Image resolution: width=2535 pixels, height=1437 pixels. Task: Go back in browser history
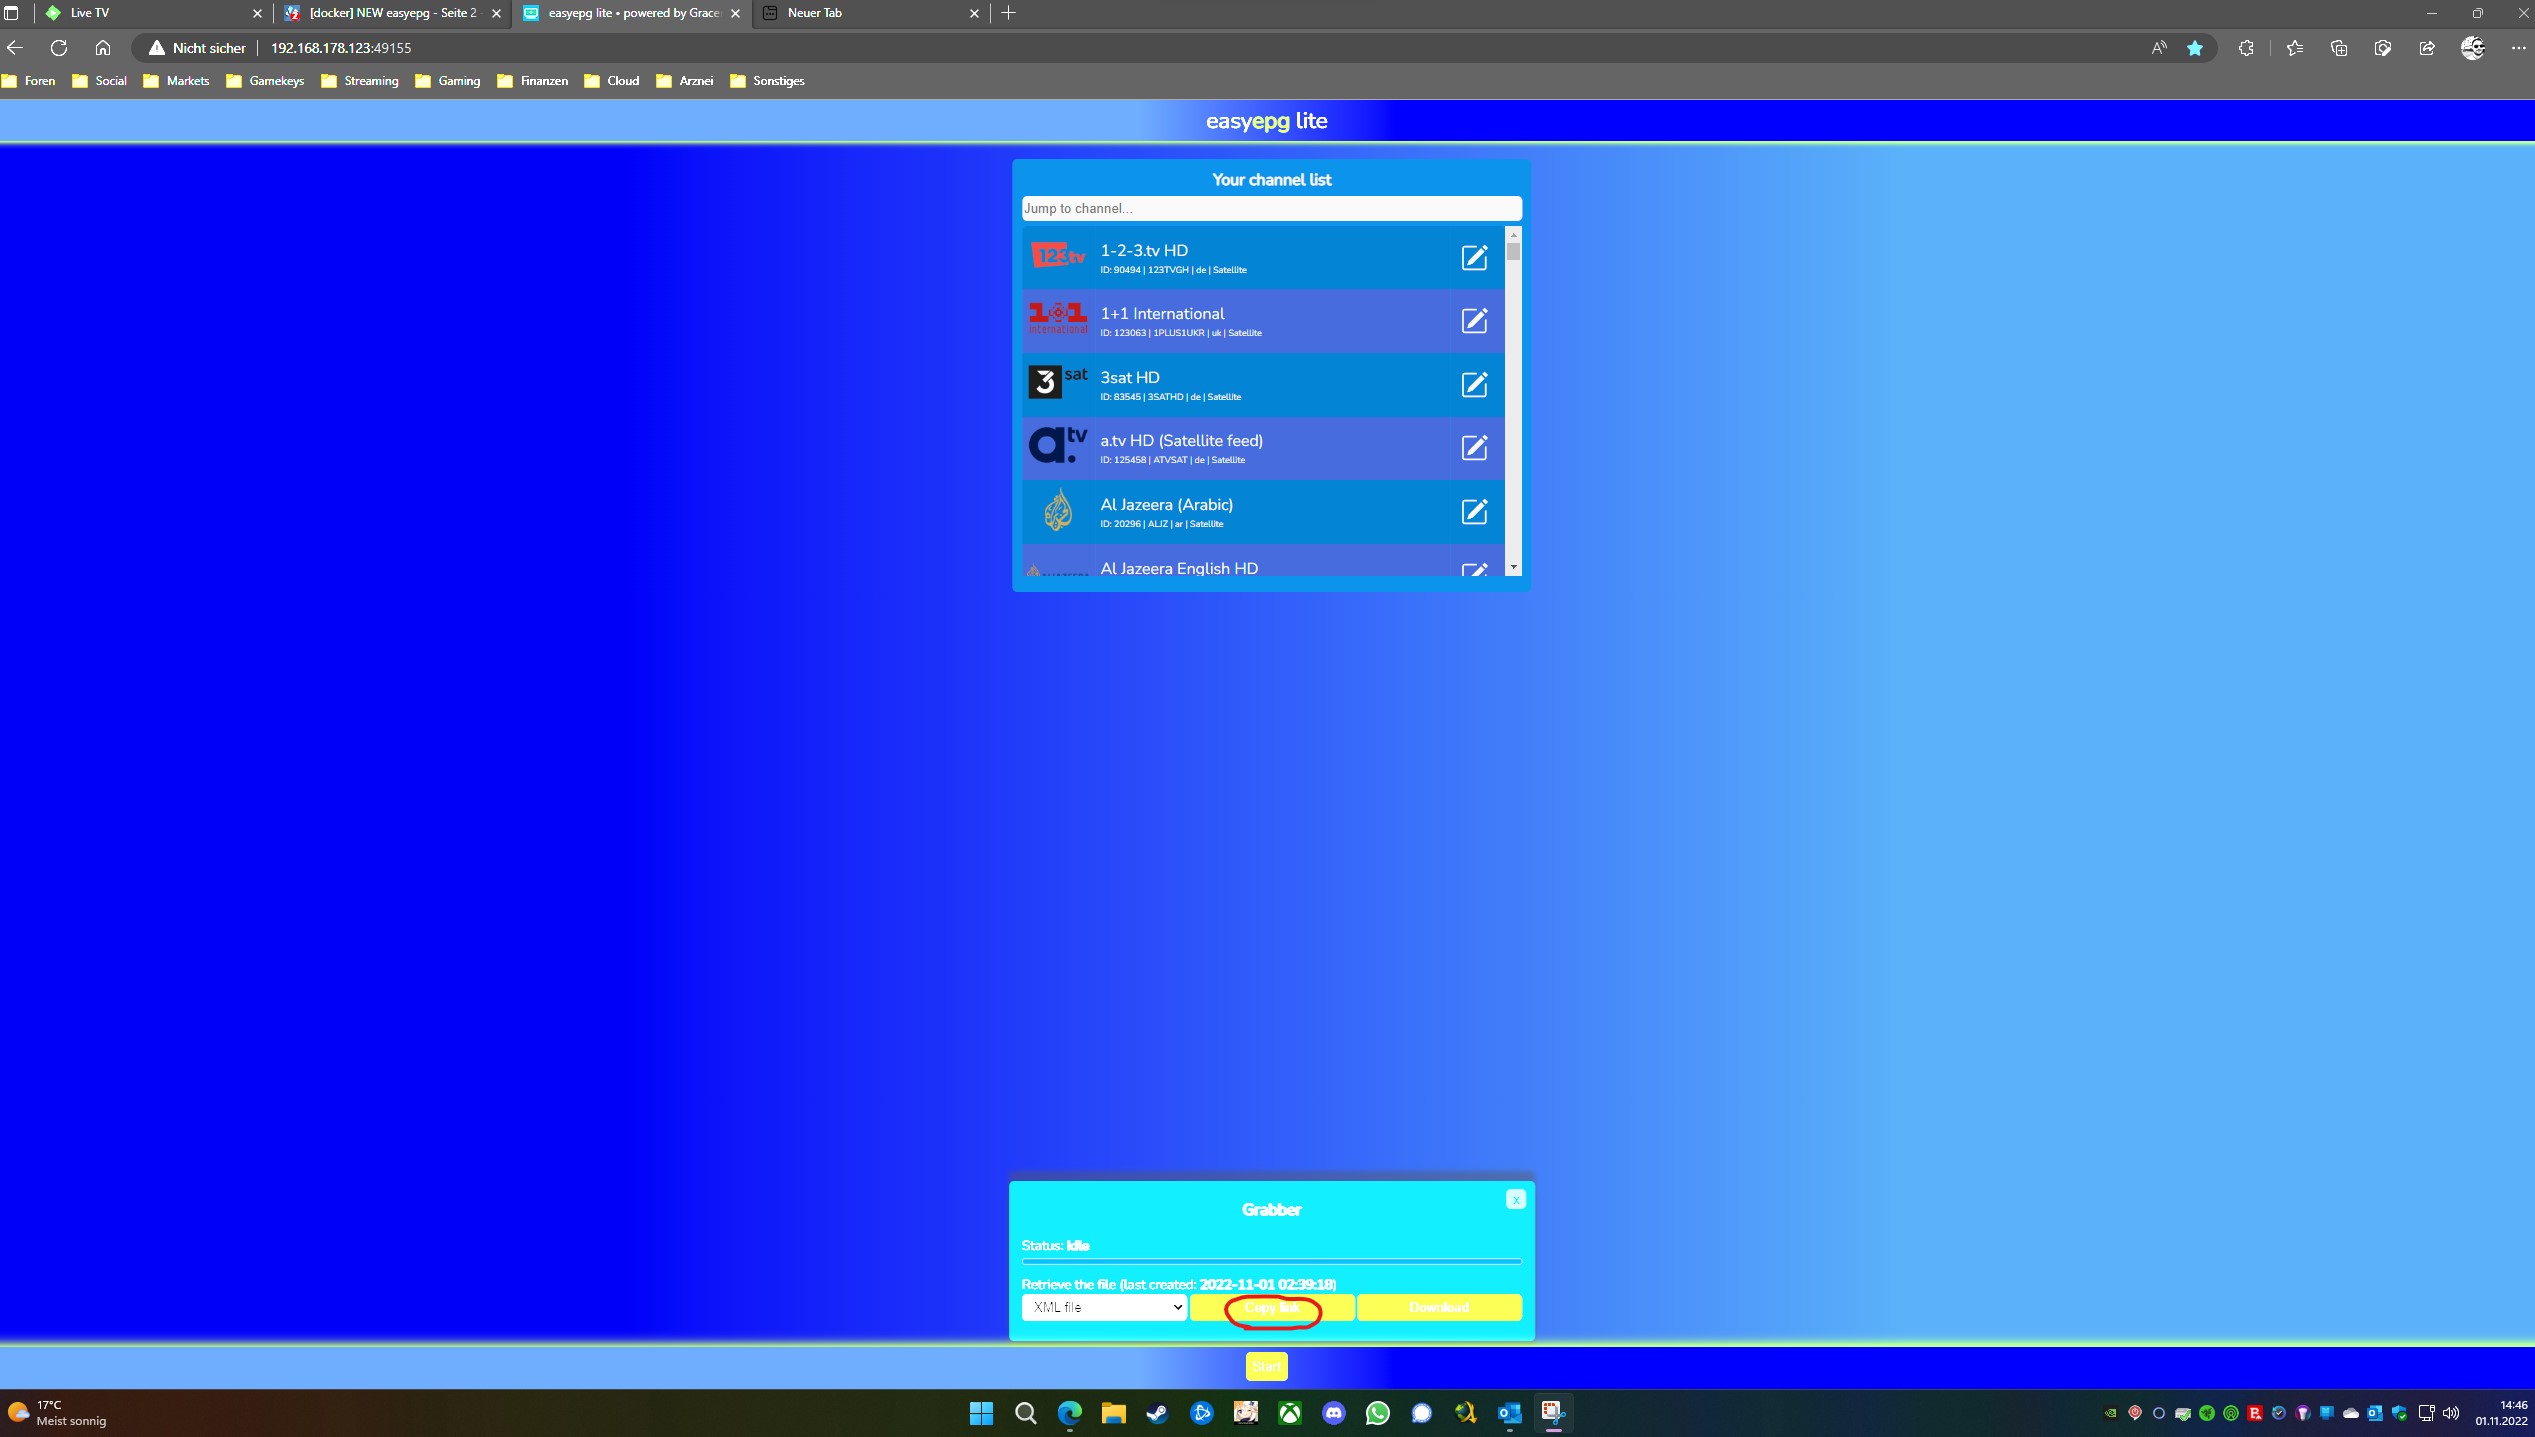(x=15, y=48)
